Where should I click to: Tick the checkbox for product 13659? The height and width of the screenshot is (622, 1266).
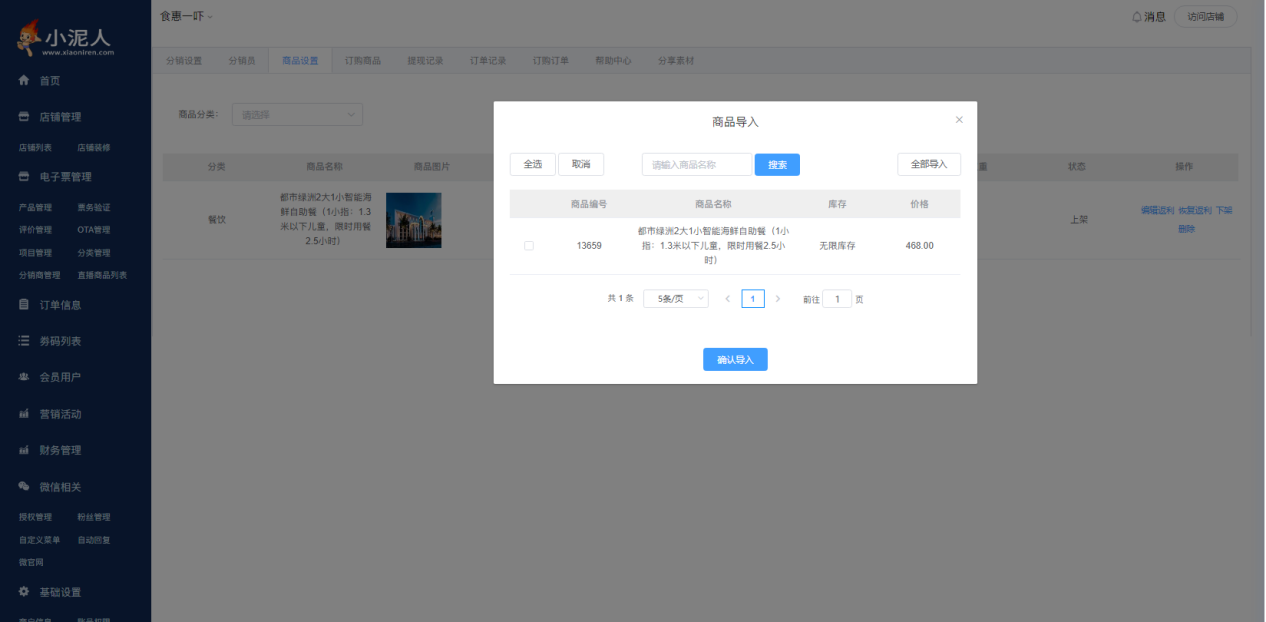(x=529, y=246)
